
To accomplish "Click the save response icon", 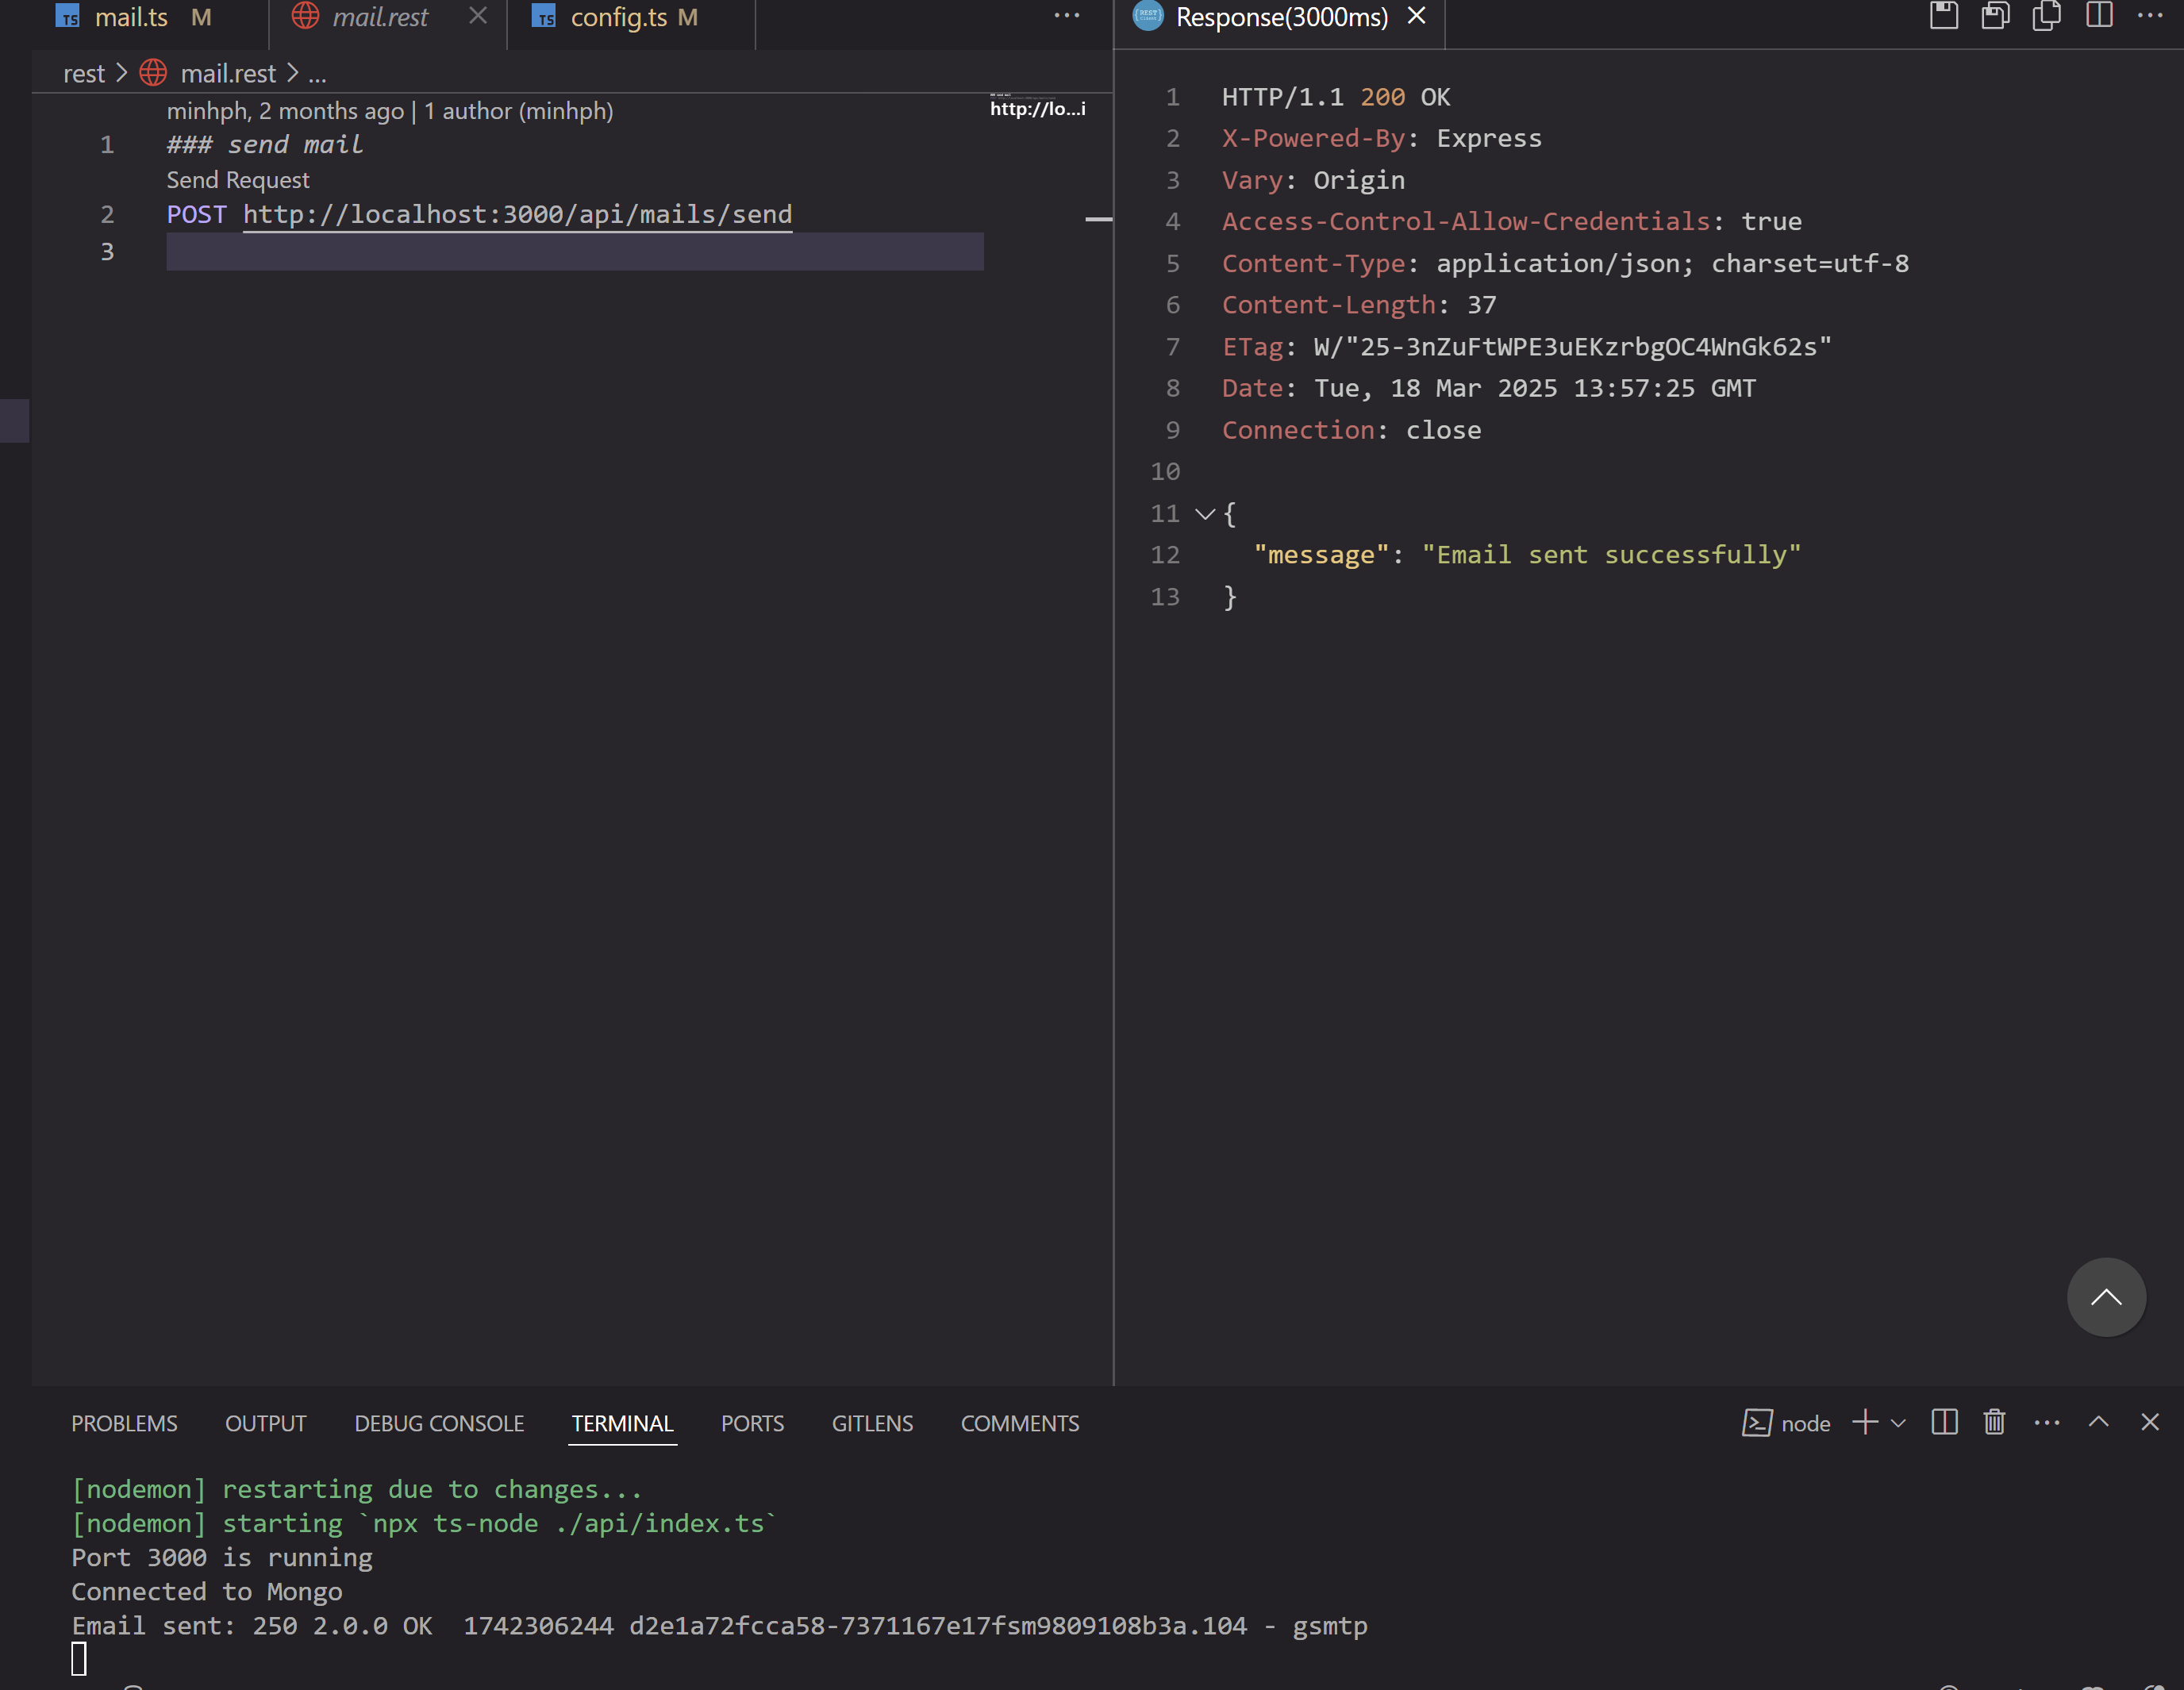I will [1943, 16].
